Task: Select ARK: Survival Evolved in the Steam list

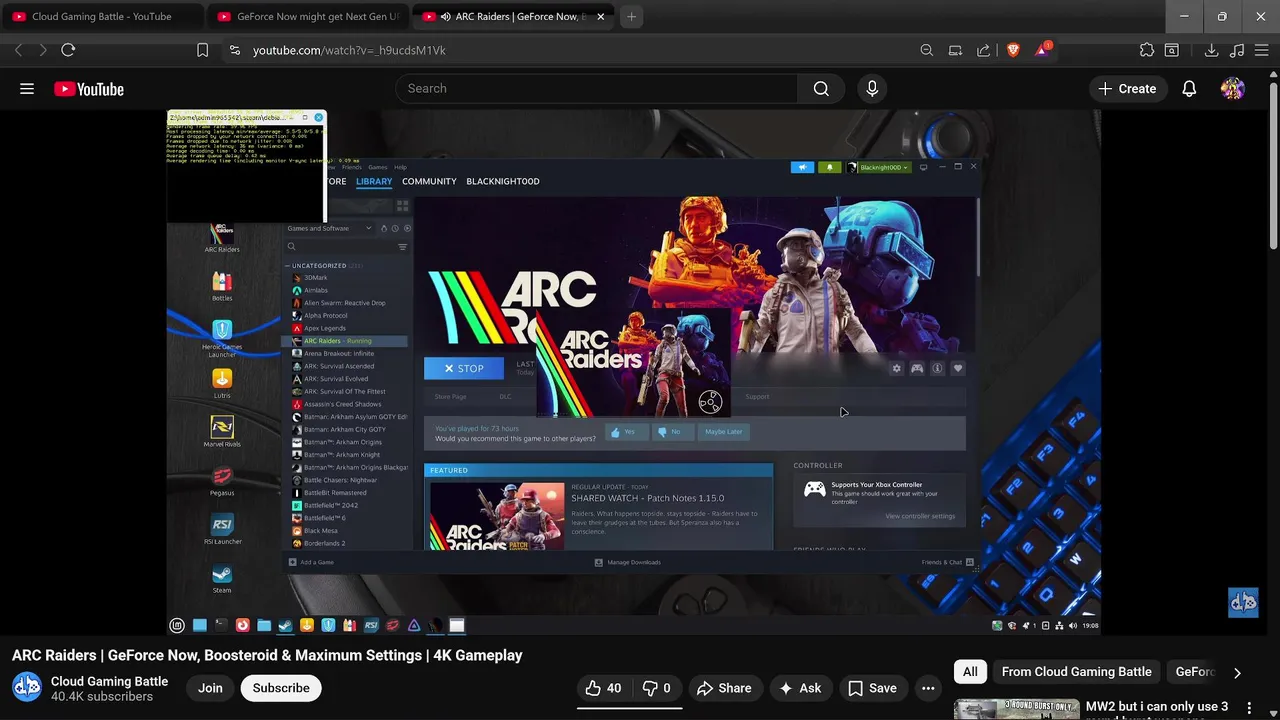Action: point(336,379)
